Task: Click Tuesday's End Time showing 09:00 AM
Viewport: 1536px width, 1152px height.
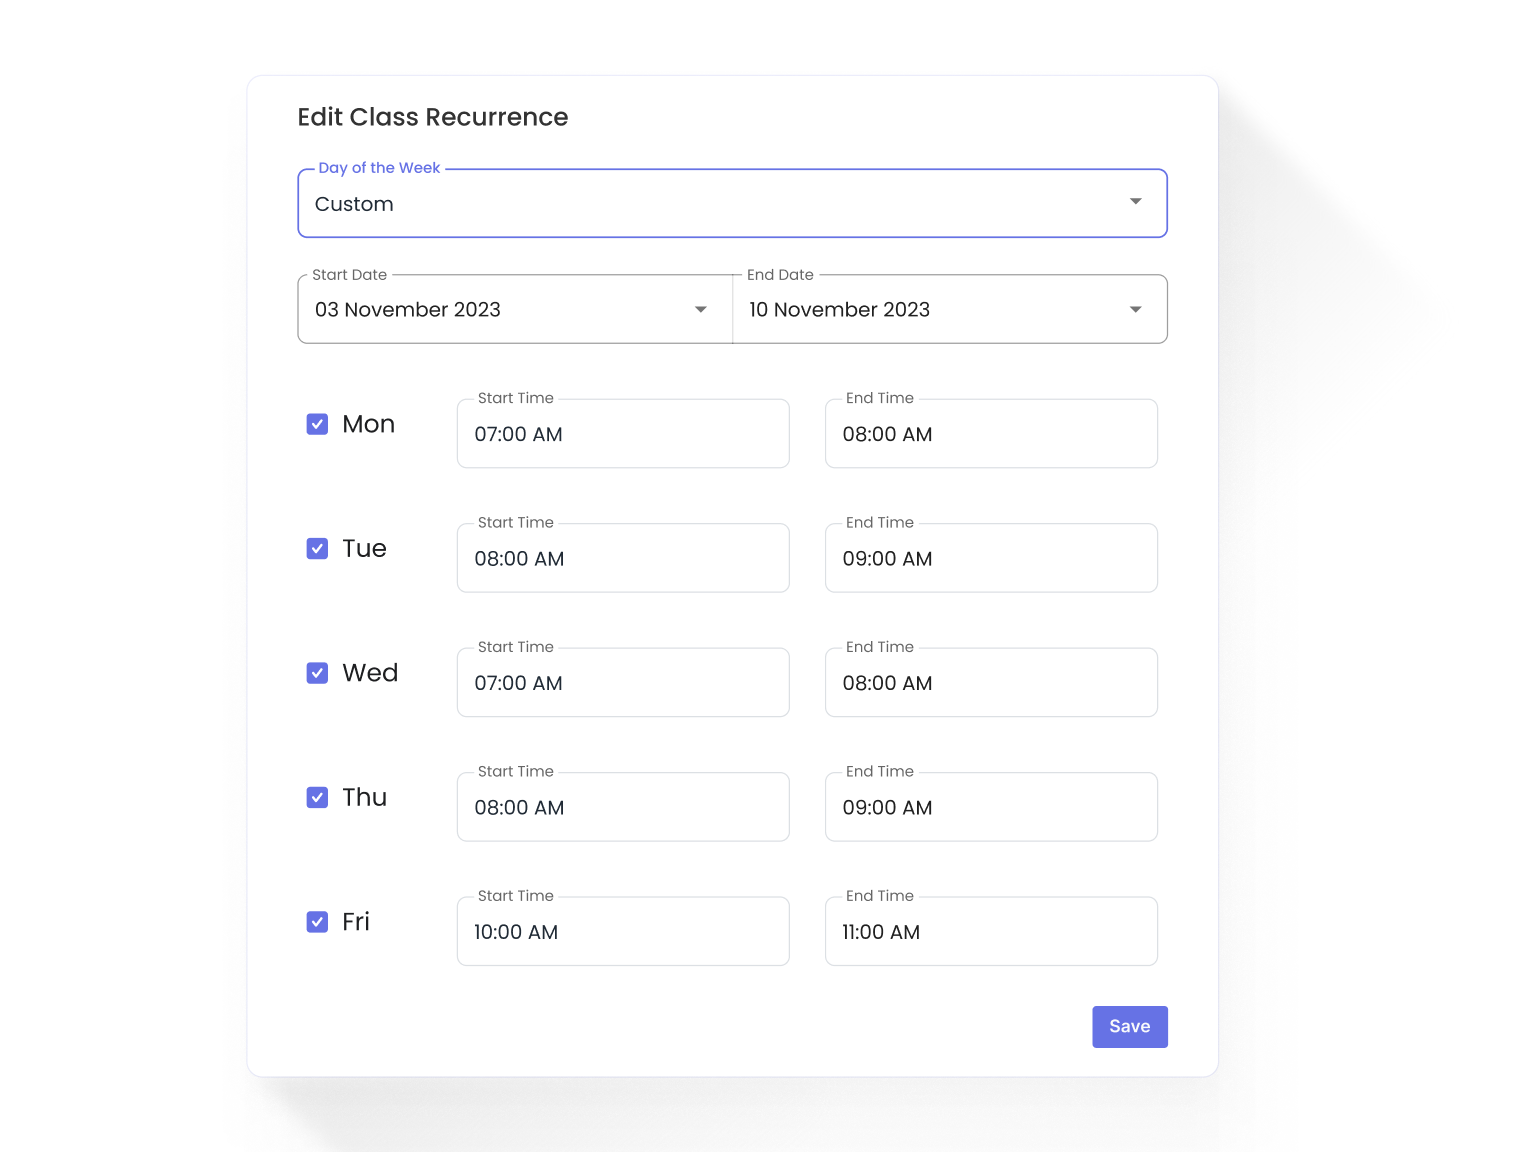Action: click(990, 558)
